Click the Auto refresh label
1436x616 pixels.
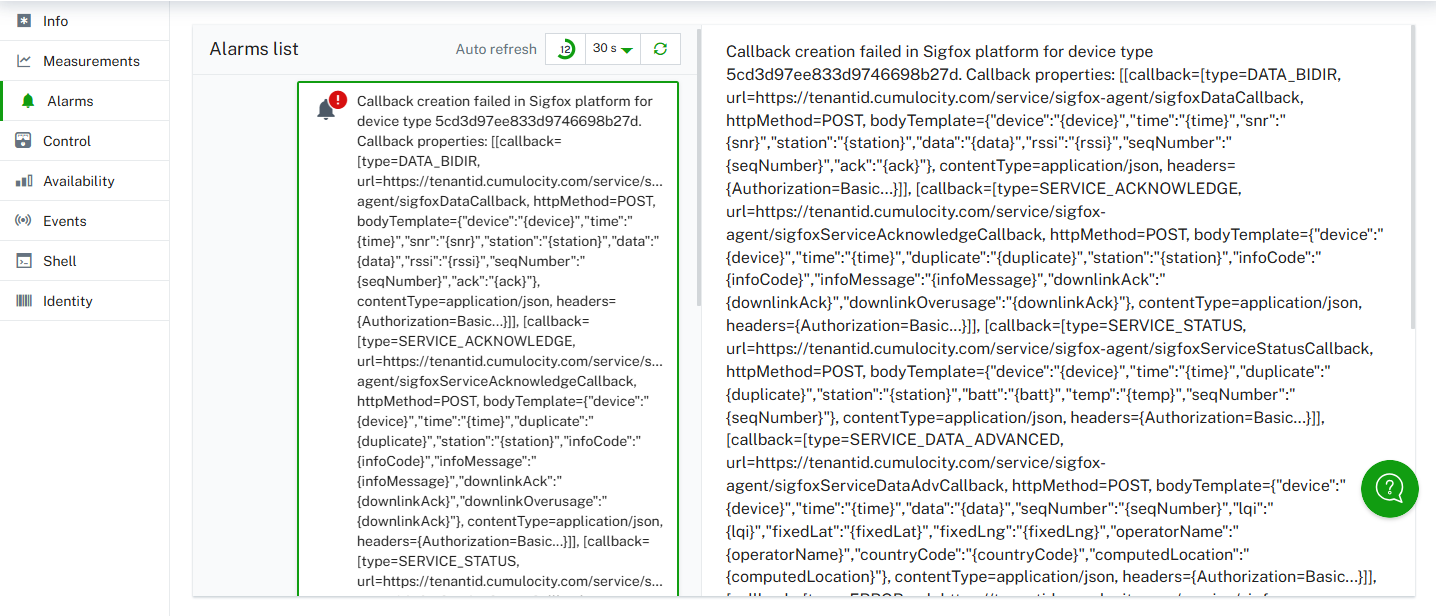(496, 48)
